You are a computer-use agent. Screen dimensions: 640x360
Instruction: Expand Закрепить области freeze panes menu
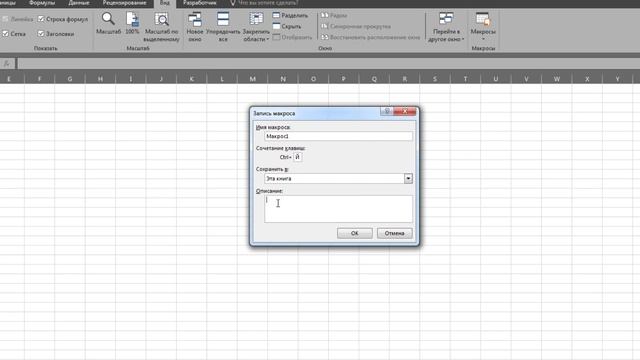pos(256,27)
